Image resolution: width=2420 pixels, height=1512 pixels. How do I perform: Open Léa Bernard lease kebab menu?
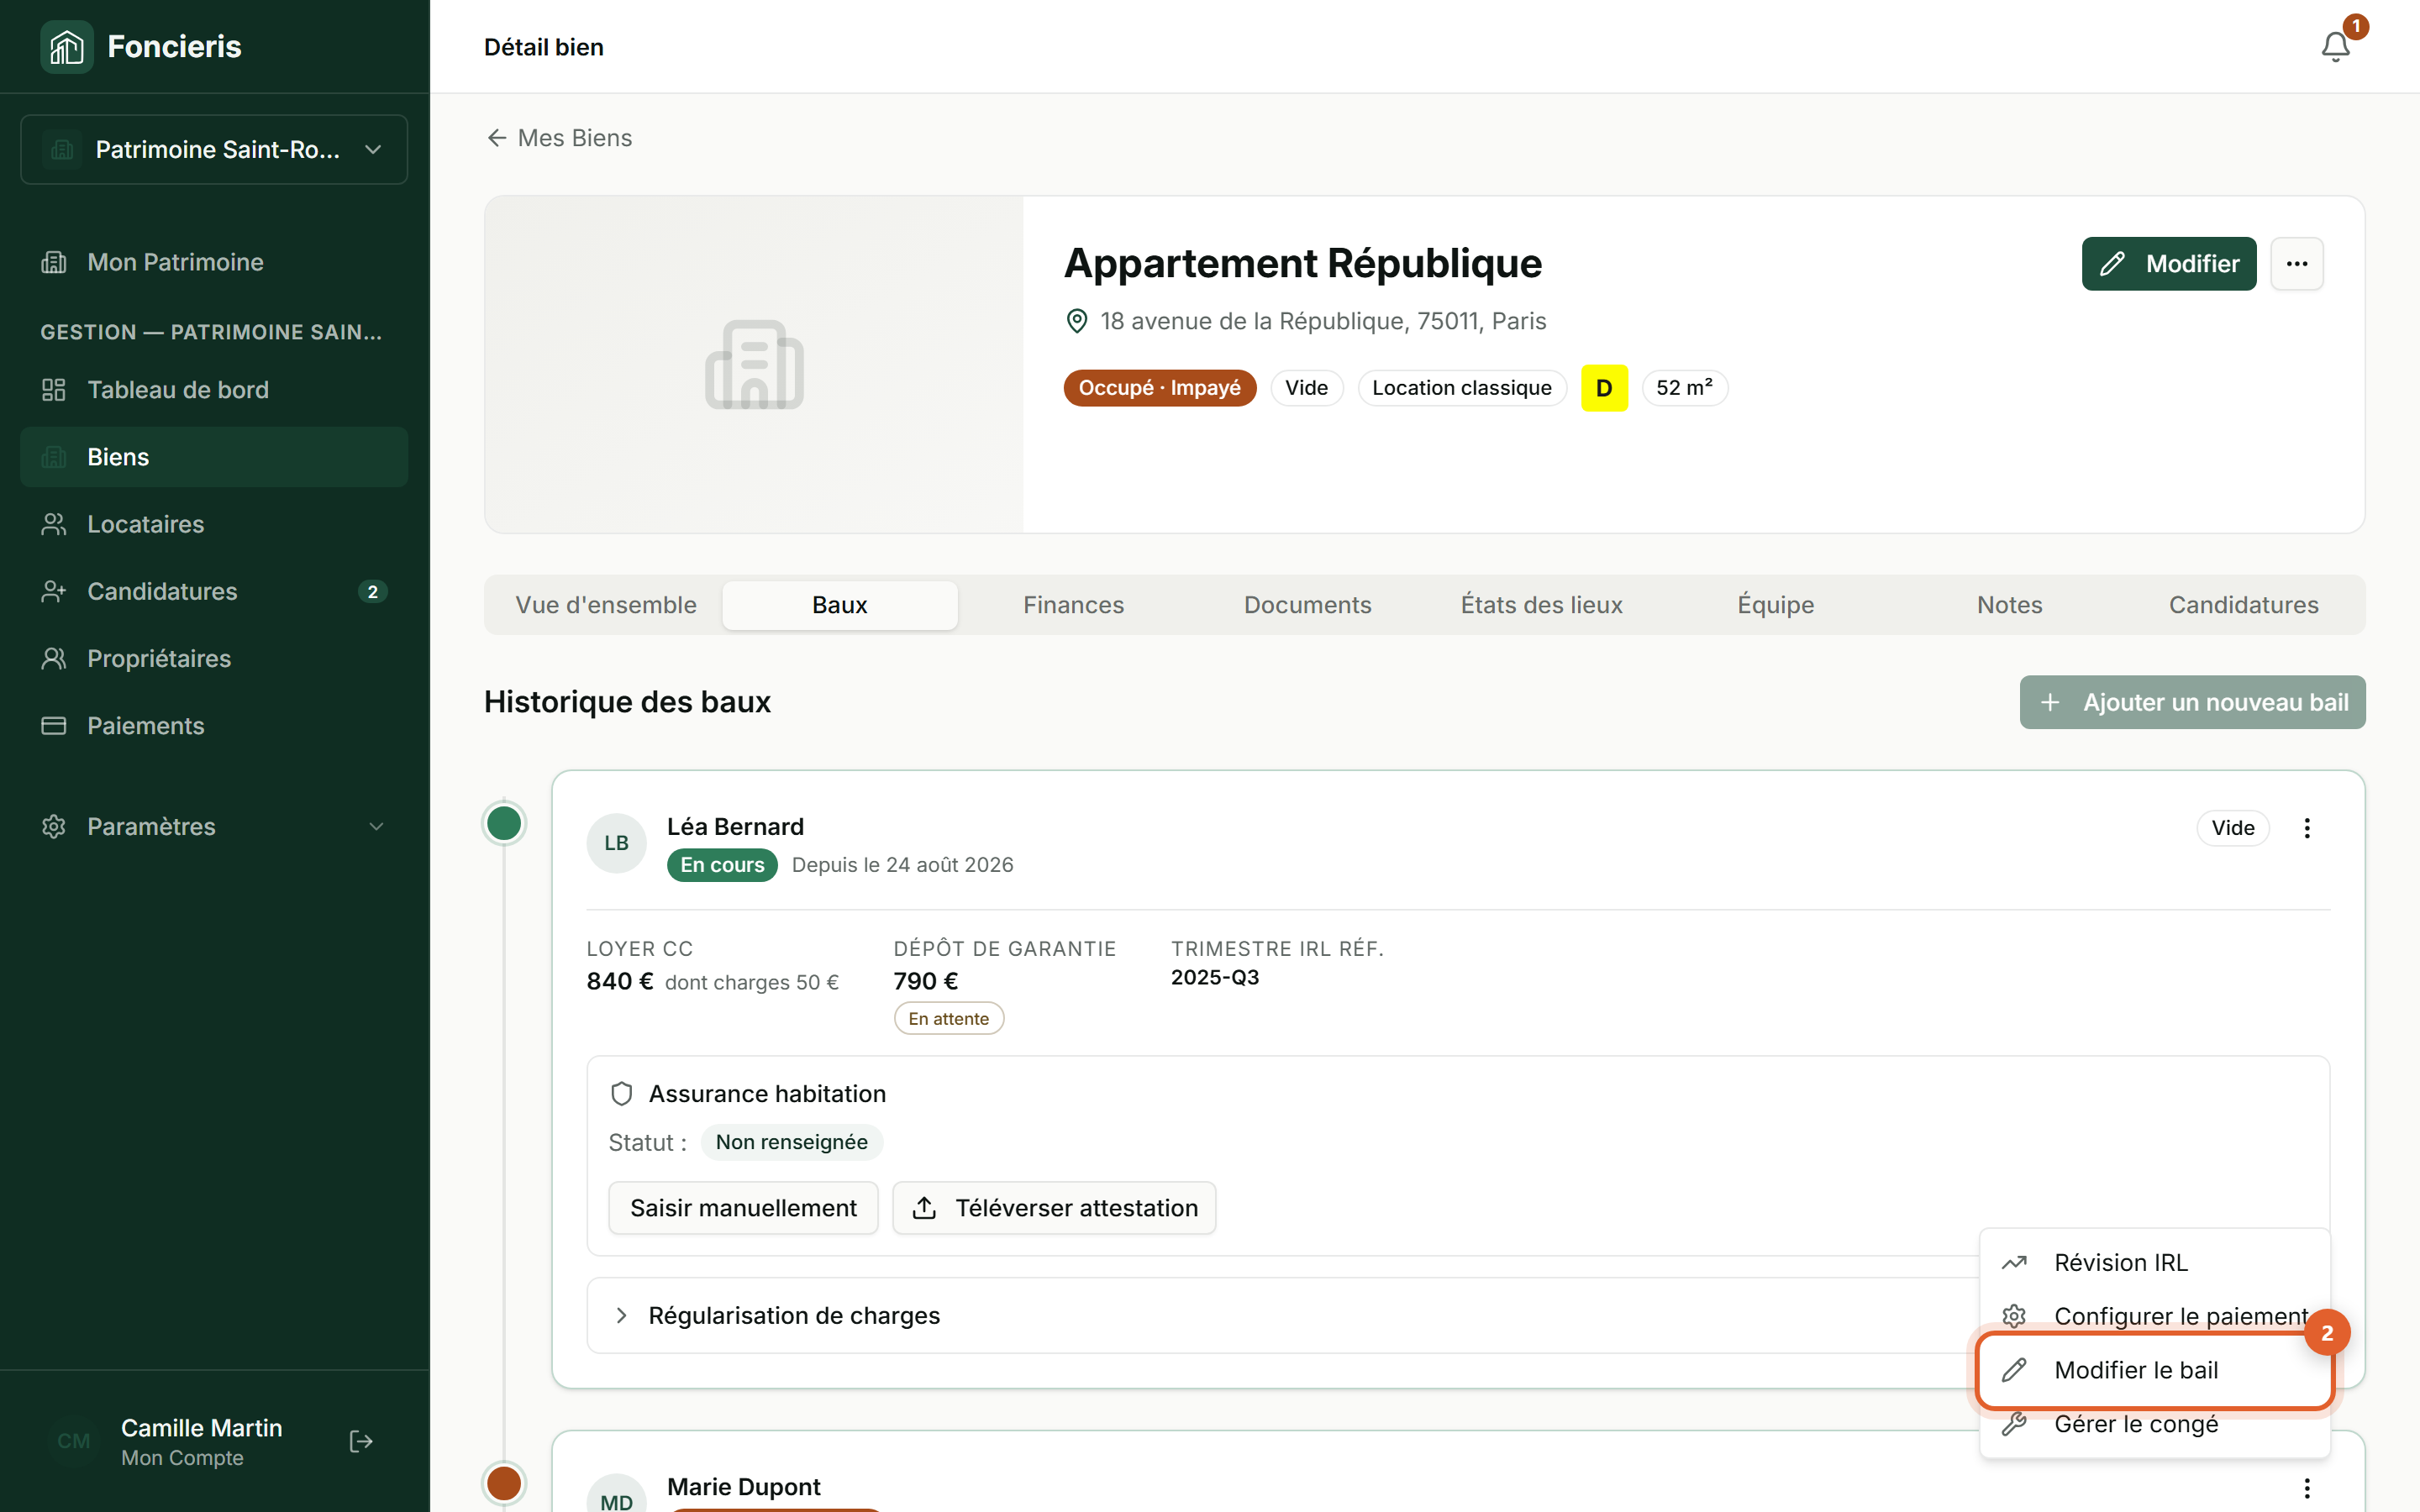[x=2307, y=828]
